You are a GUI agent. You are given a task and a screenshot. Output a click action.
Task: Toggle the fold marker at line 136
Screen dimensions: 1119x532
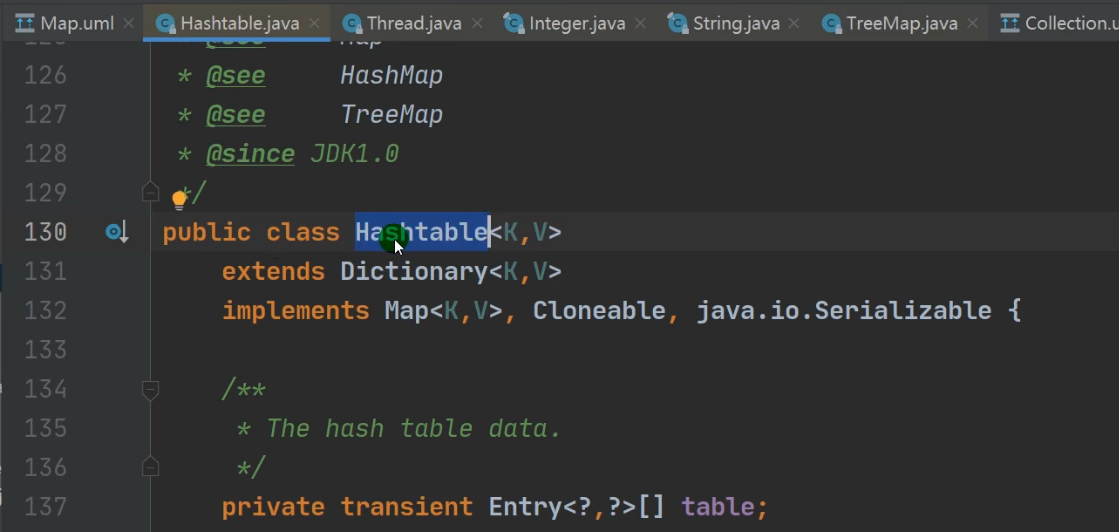point(151,466)
